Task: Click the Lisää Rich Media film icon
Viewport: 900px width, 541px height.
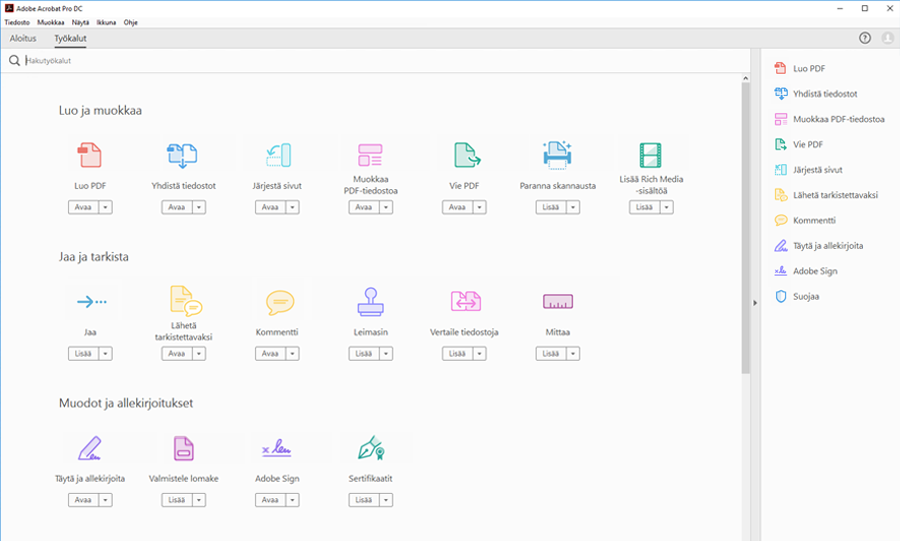Action: [651, 155]
